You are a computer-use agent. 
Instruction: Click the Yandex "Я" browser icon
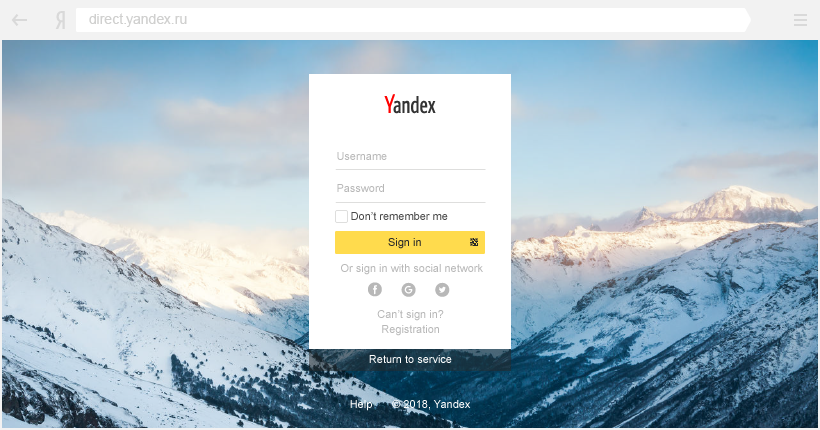coord(61,20)
